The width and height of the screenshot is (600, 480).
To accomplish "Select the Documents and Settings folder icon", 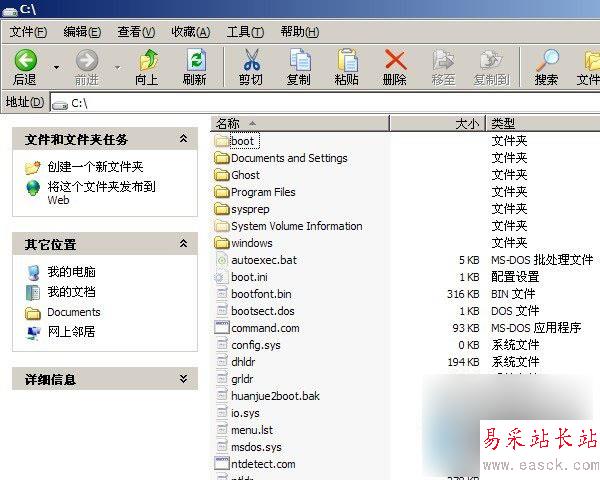I will 222,158.
